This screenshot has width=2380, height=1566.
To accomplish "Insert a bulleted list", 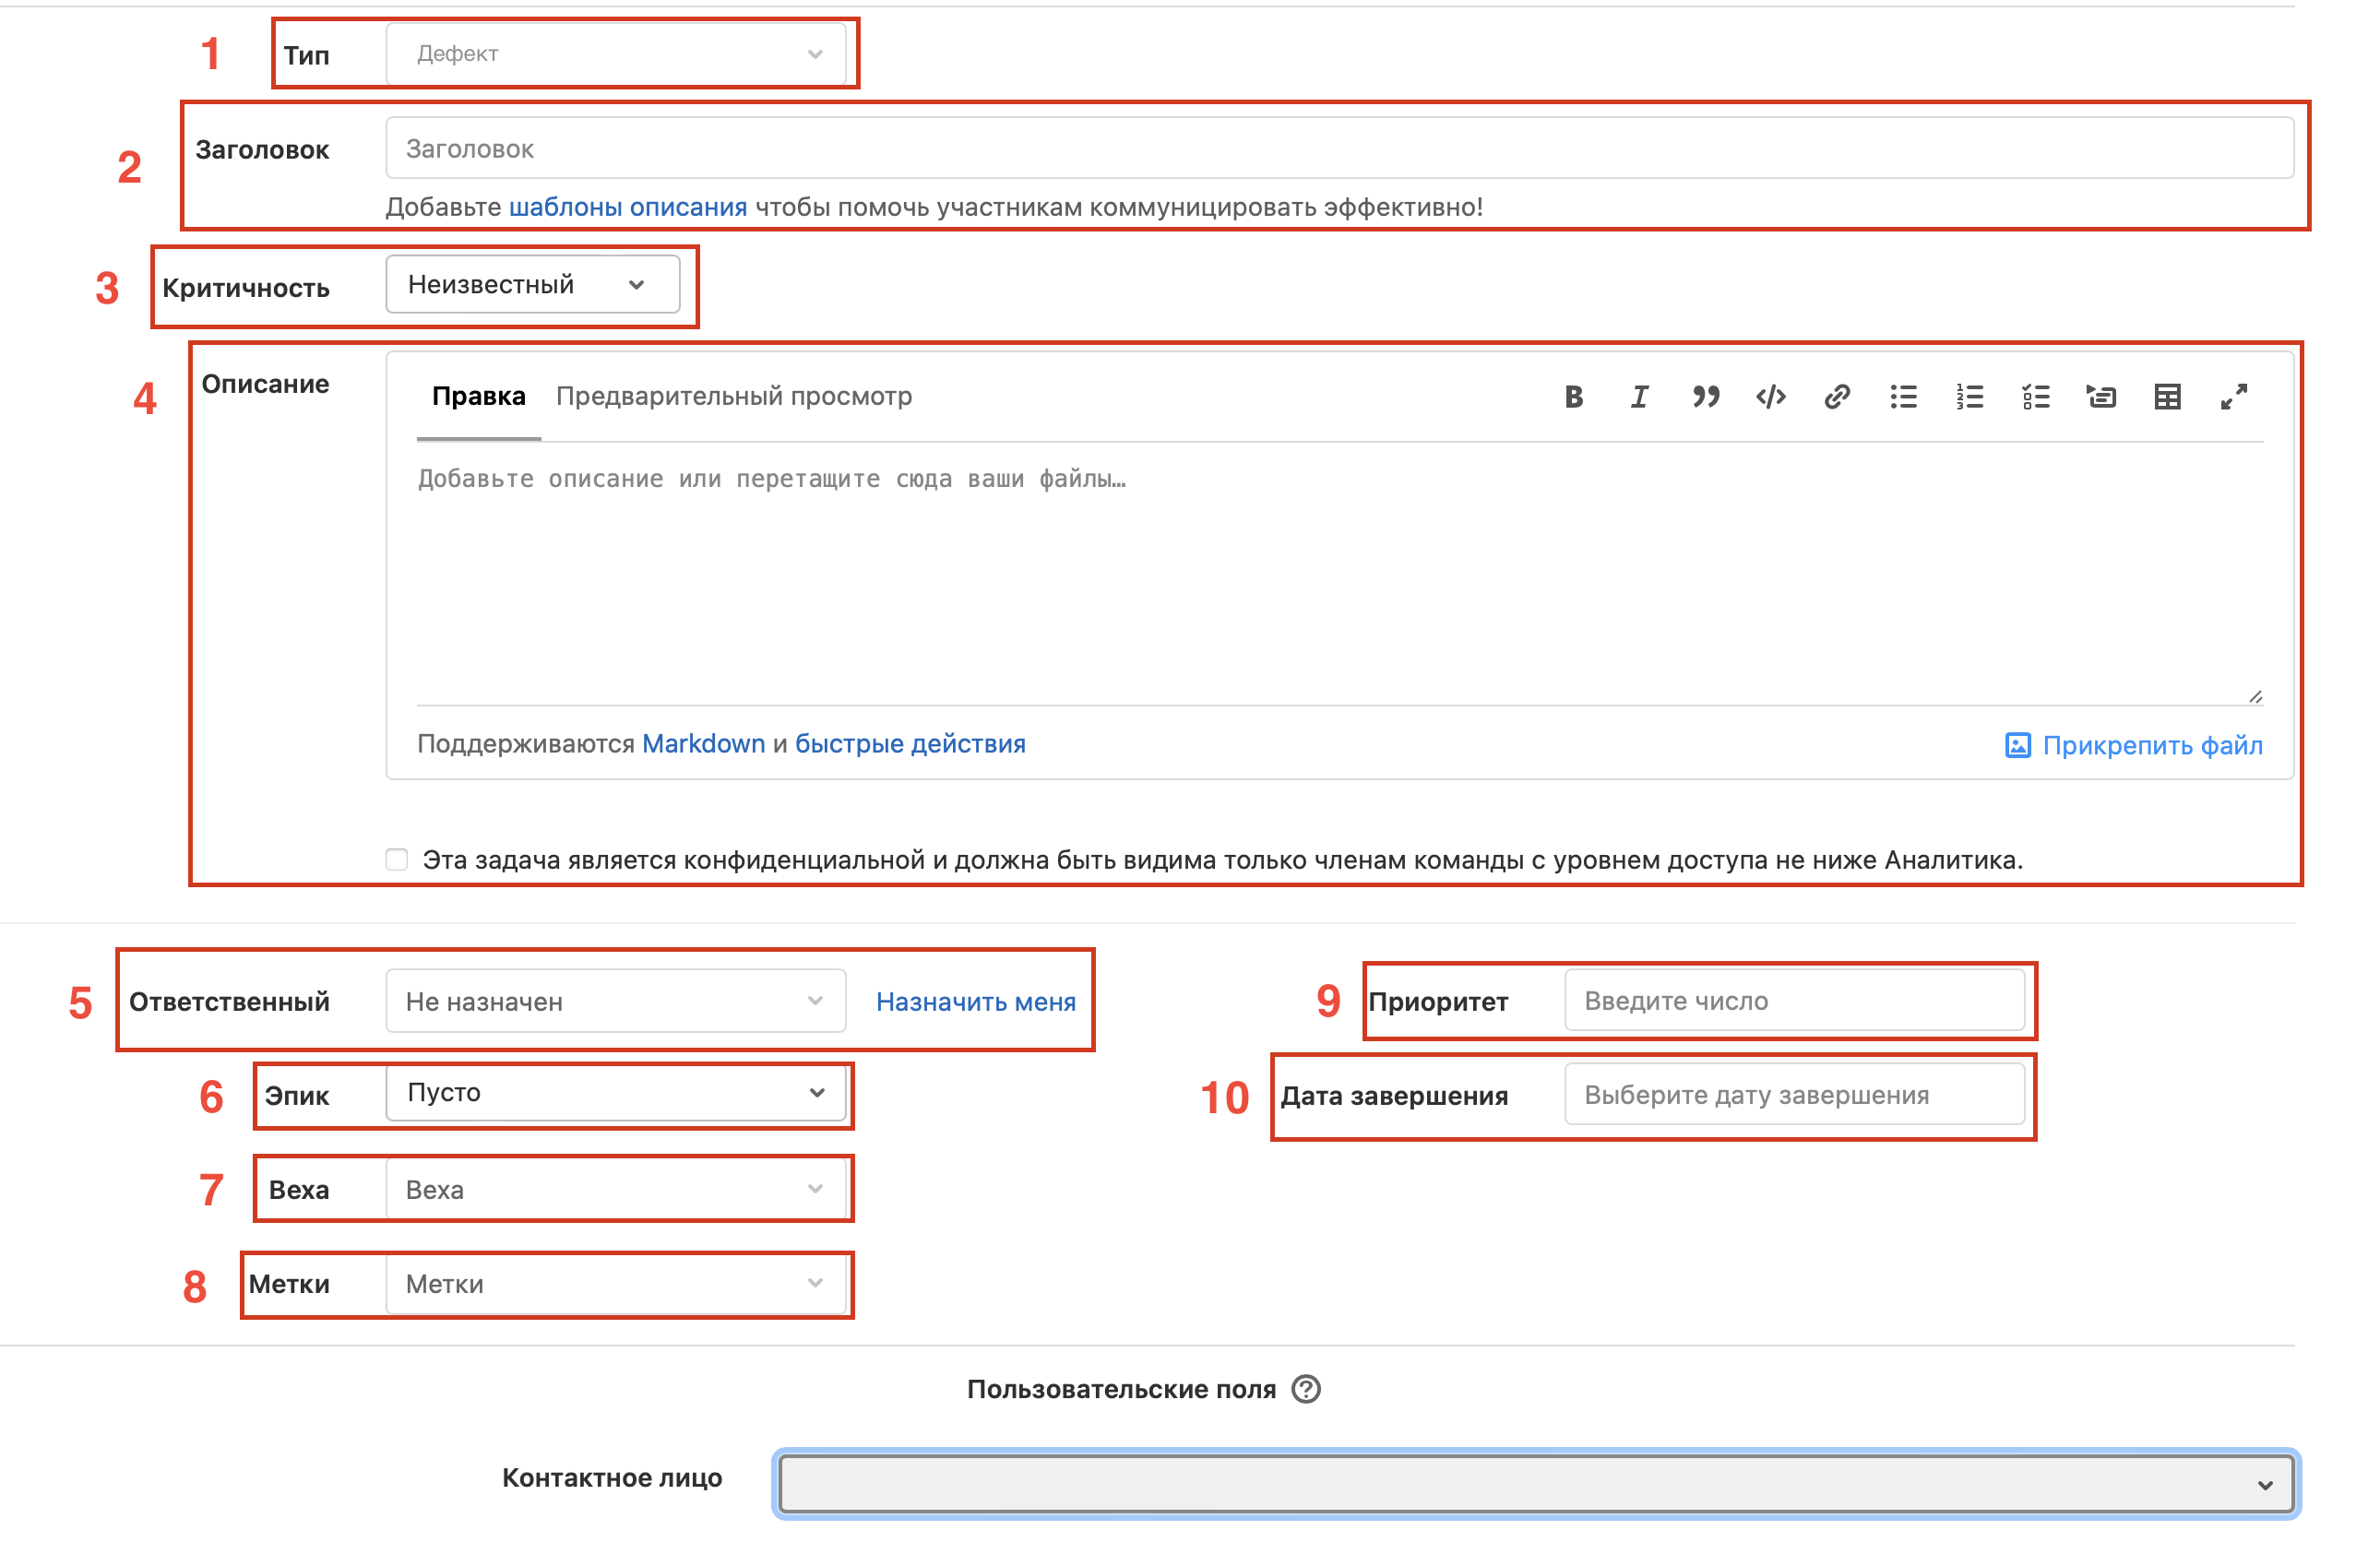I will point(1903,397).
